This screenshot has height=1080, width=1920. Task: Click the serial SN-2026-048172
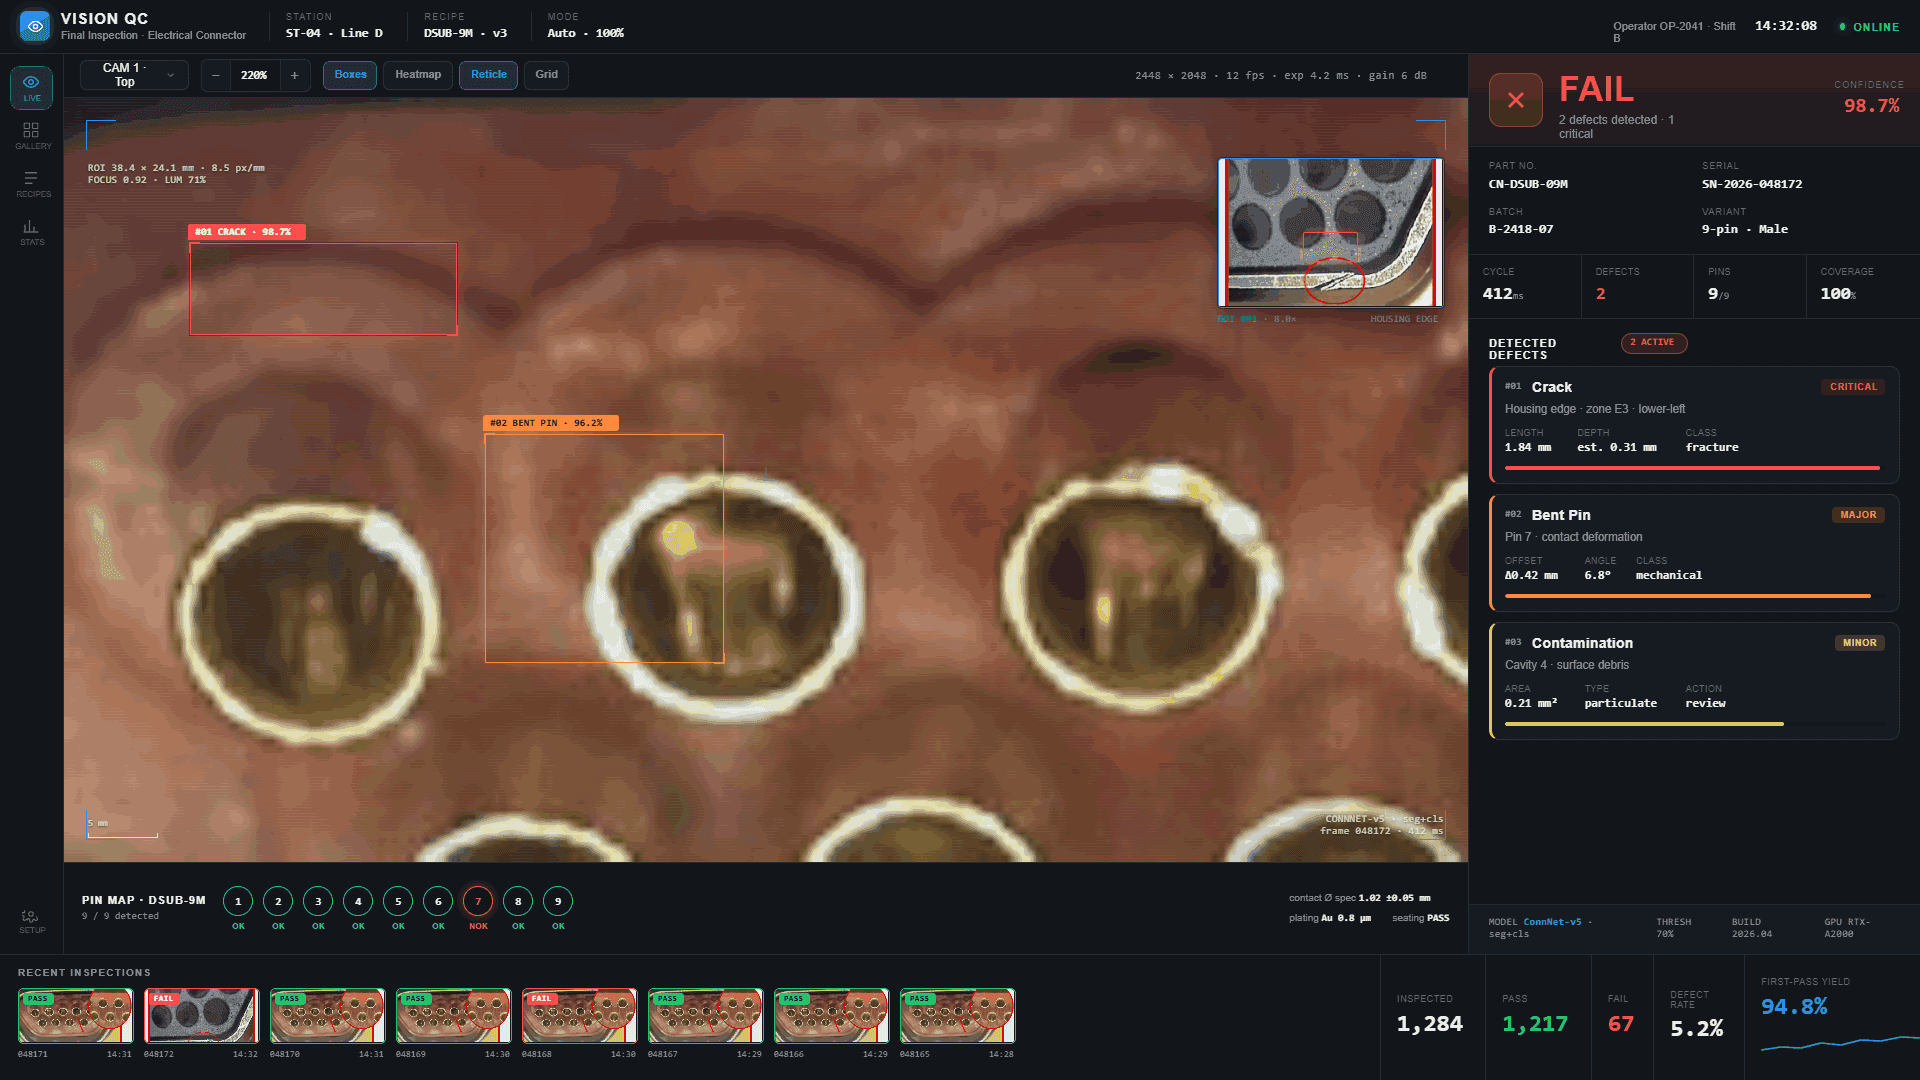[x=1752, y=184]
